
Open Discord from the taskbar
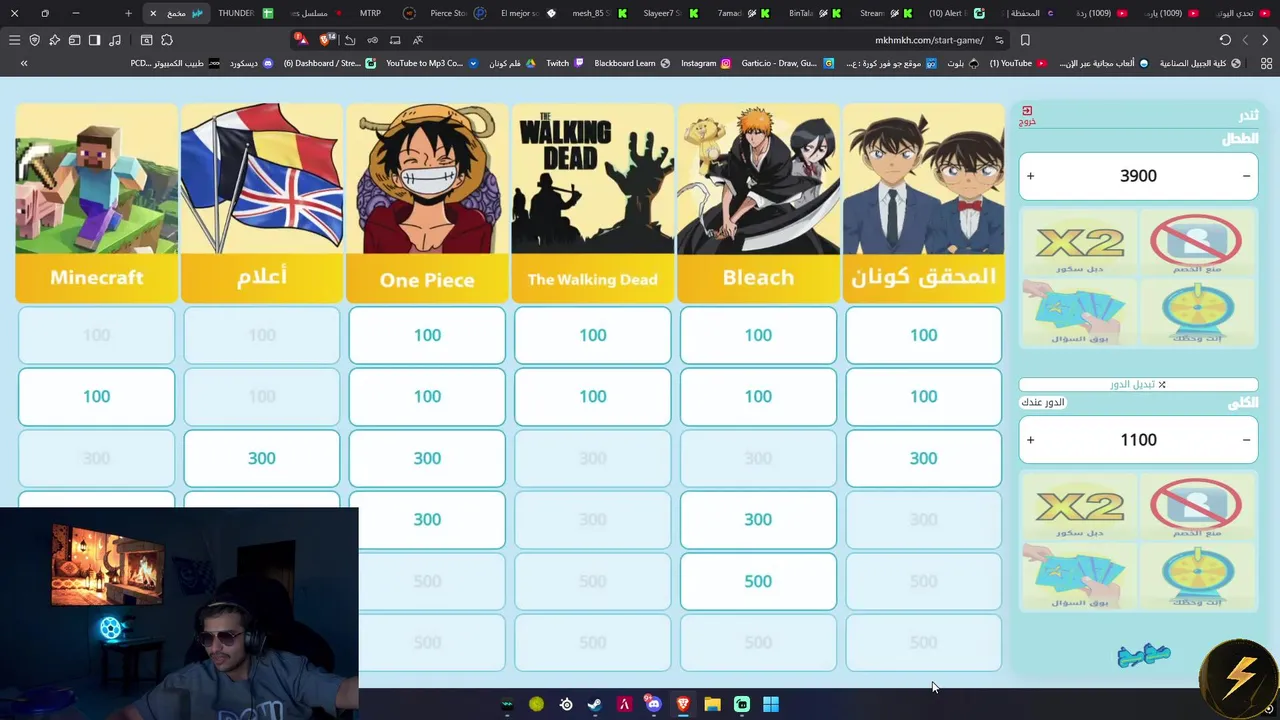coord(653,704)
